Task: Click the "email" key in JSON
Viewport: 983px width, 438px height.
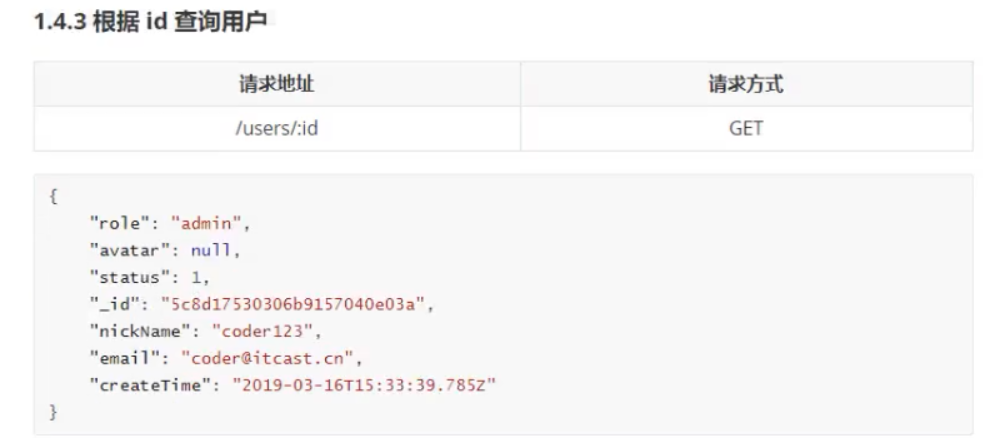Action: 121,358
